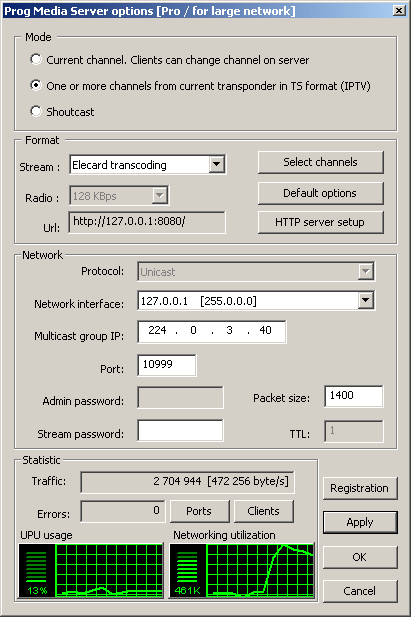Close the Prog Media Server options window
Image resolution: width=411 pixels, height=617 pixels.
tap(399, 10)
